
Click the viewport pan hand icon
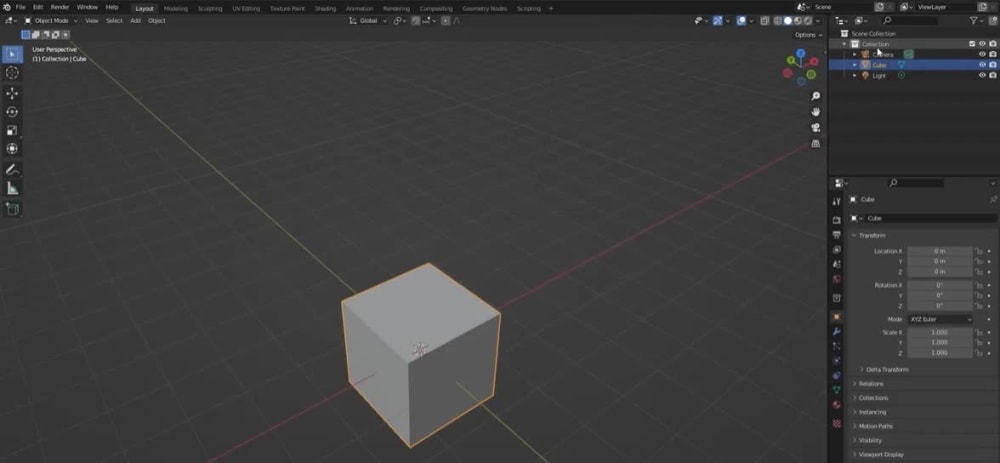coord(815,112)
